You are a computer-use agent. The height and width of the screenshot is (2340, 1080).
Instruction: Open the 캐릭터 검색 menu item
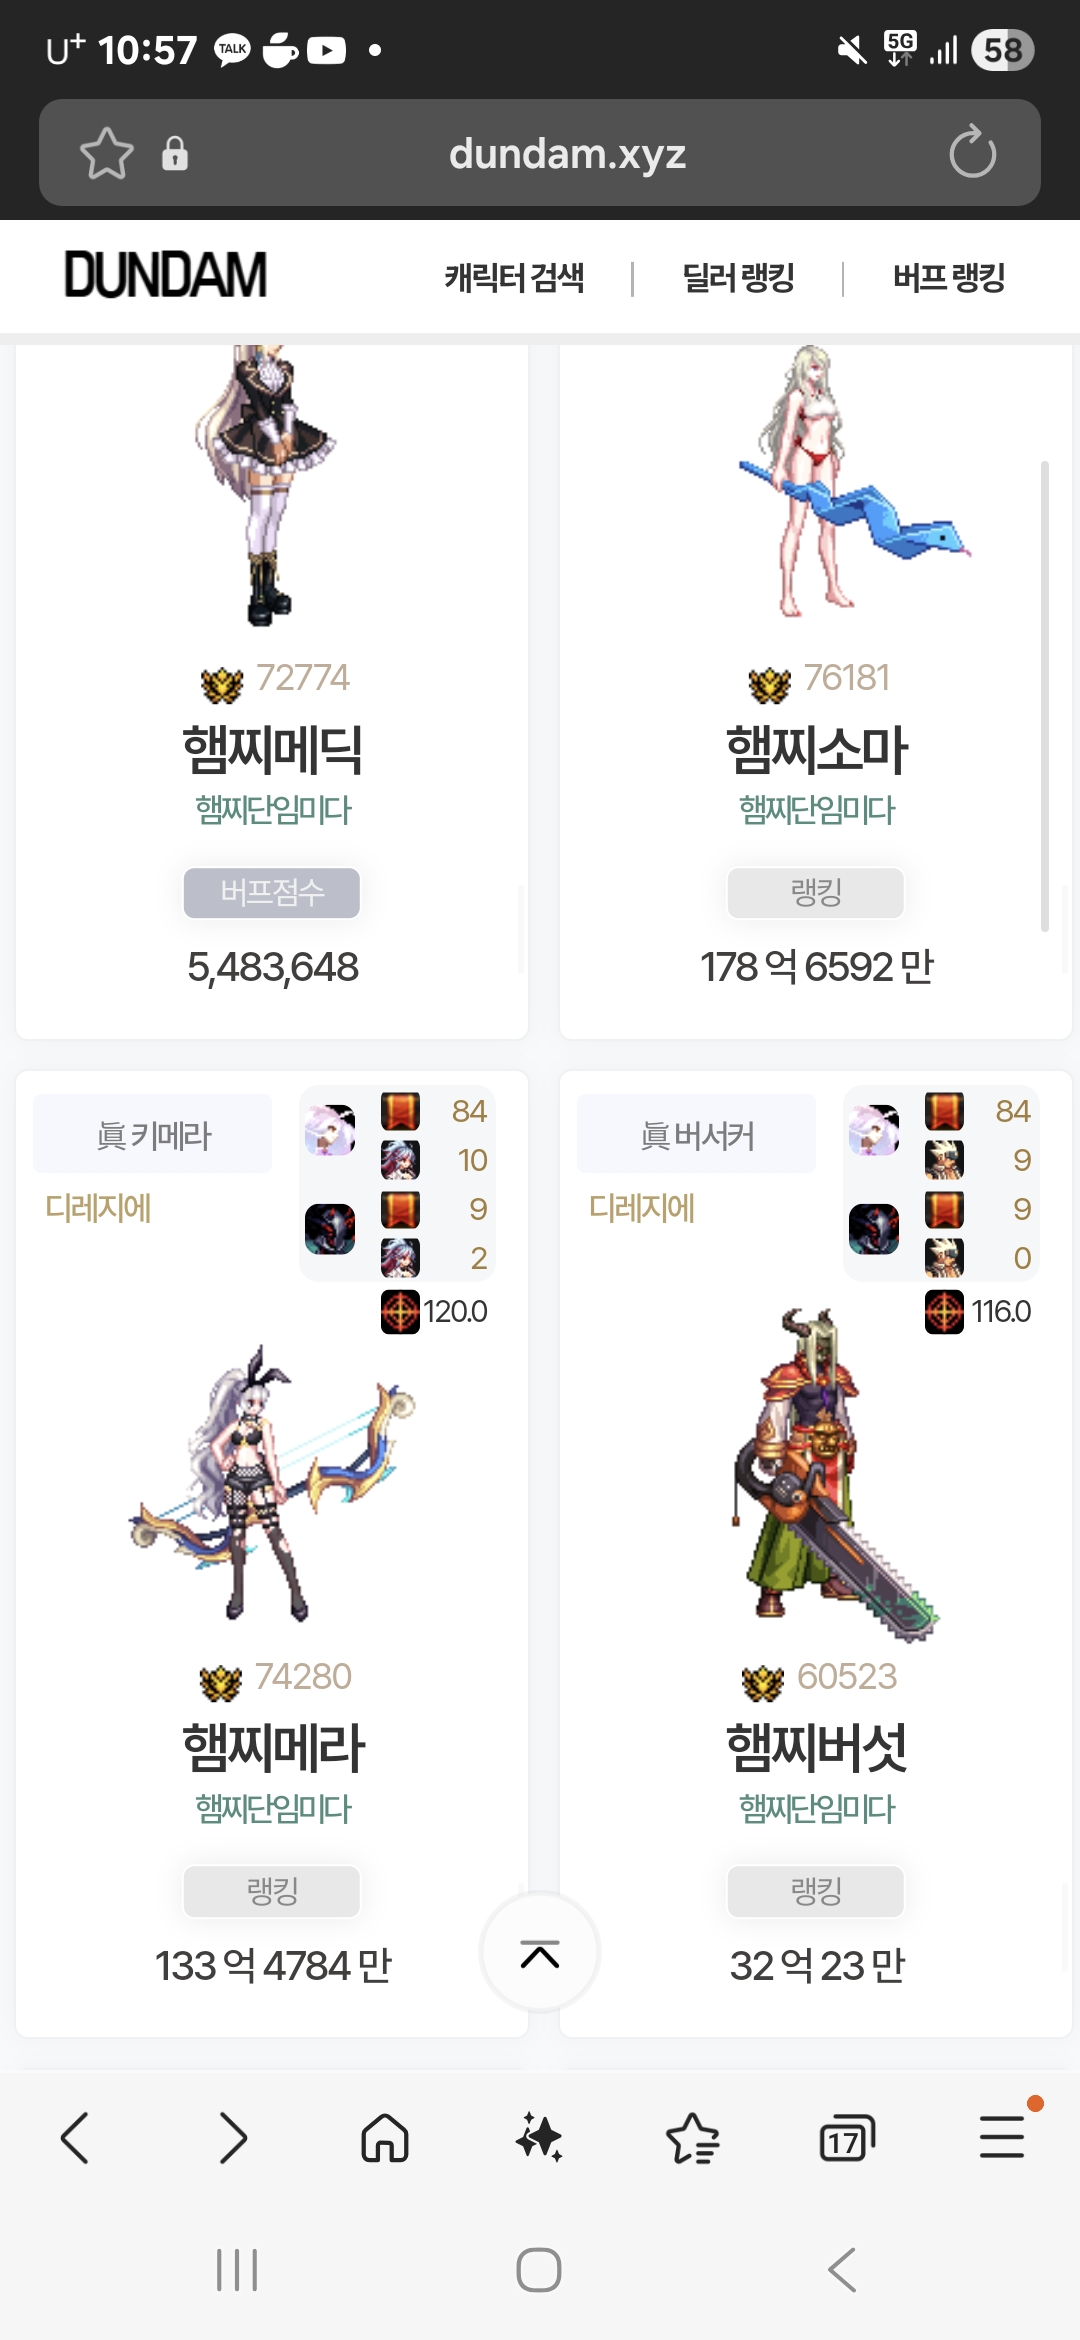click(514, 278)
